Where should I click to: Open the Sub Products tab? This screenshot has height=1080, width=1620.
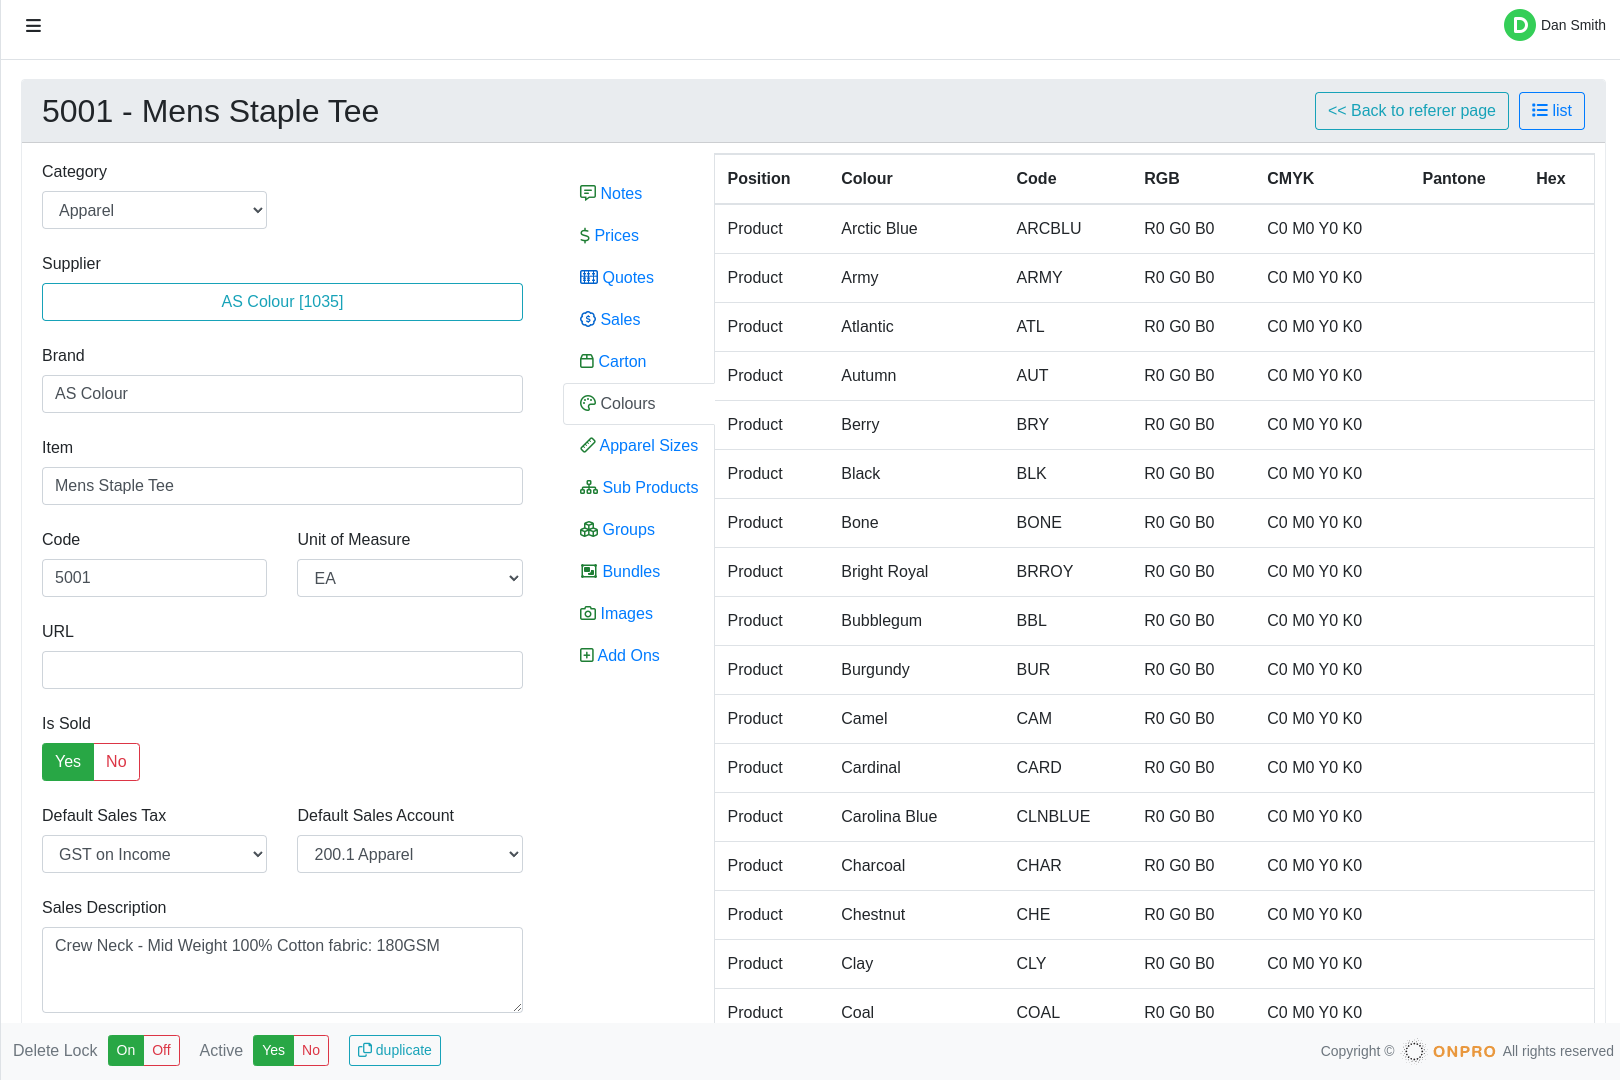click(638, 487)
